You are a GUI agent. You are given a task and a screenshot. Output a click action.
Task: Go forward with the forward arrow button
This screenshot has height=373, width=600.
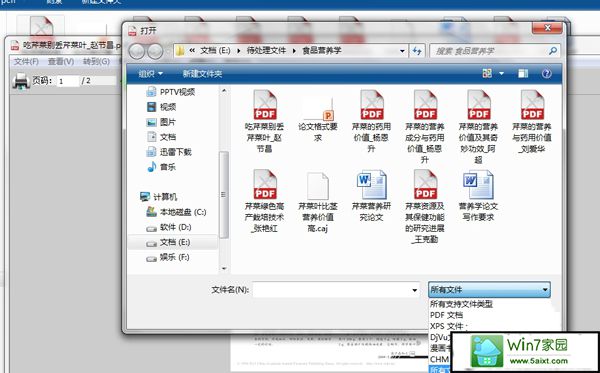[x=155, y=51]
